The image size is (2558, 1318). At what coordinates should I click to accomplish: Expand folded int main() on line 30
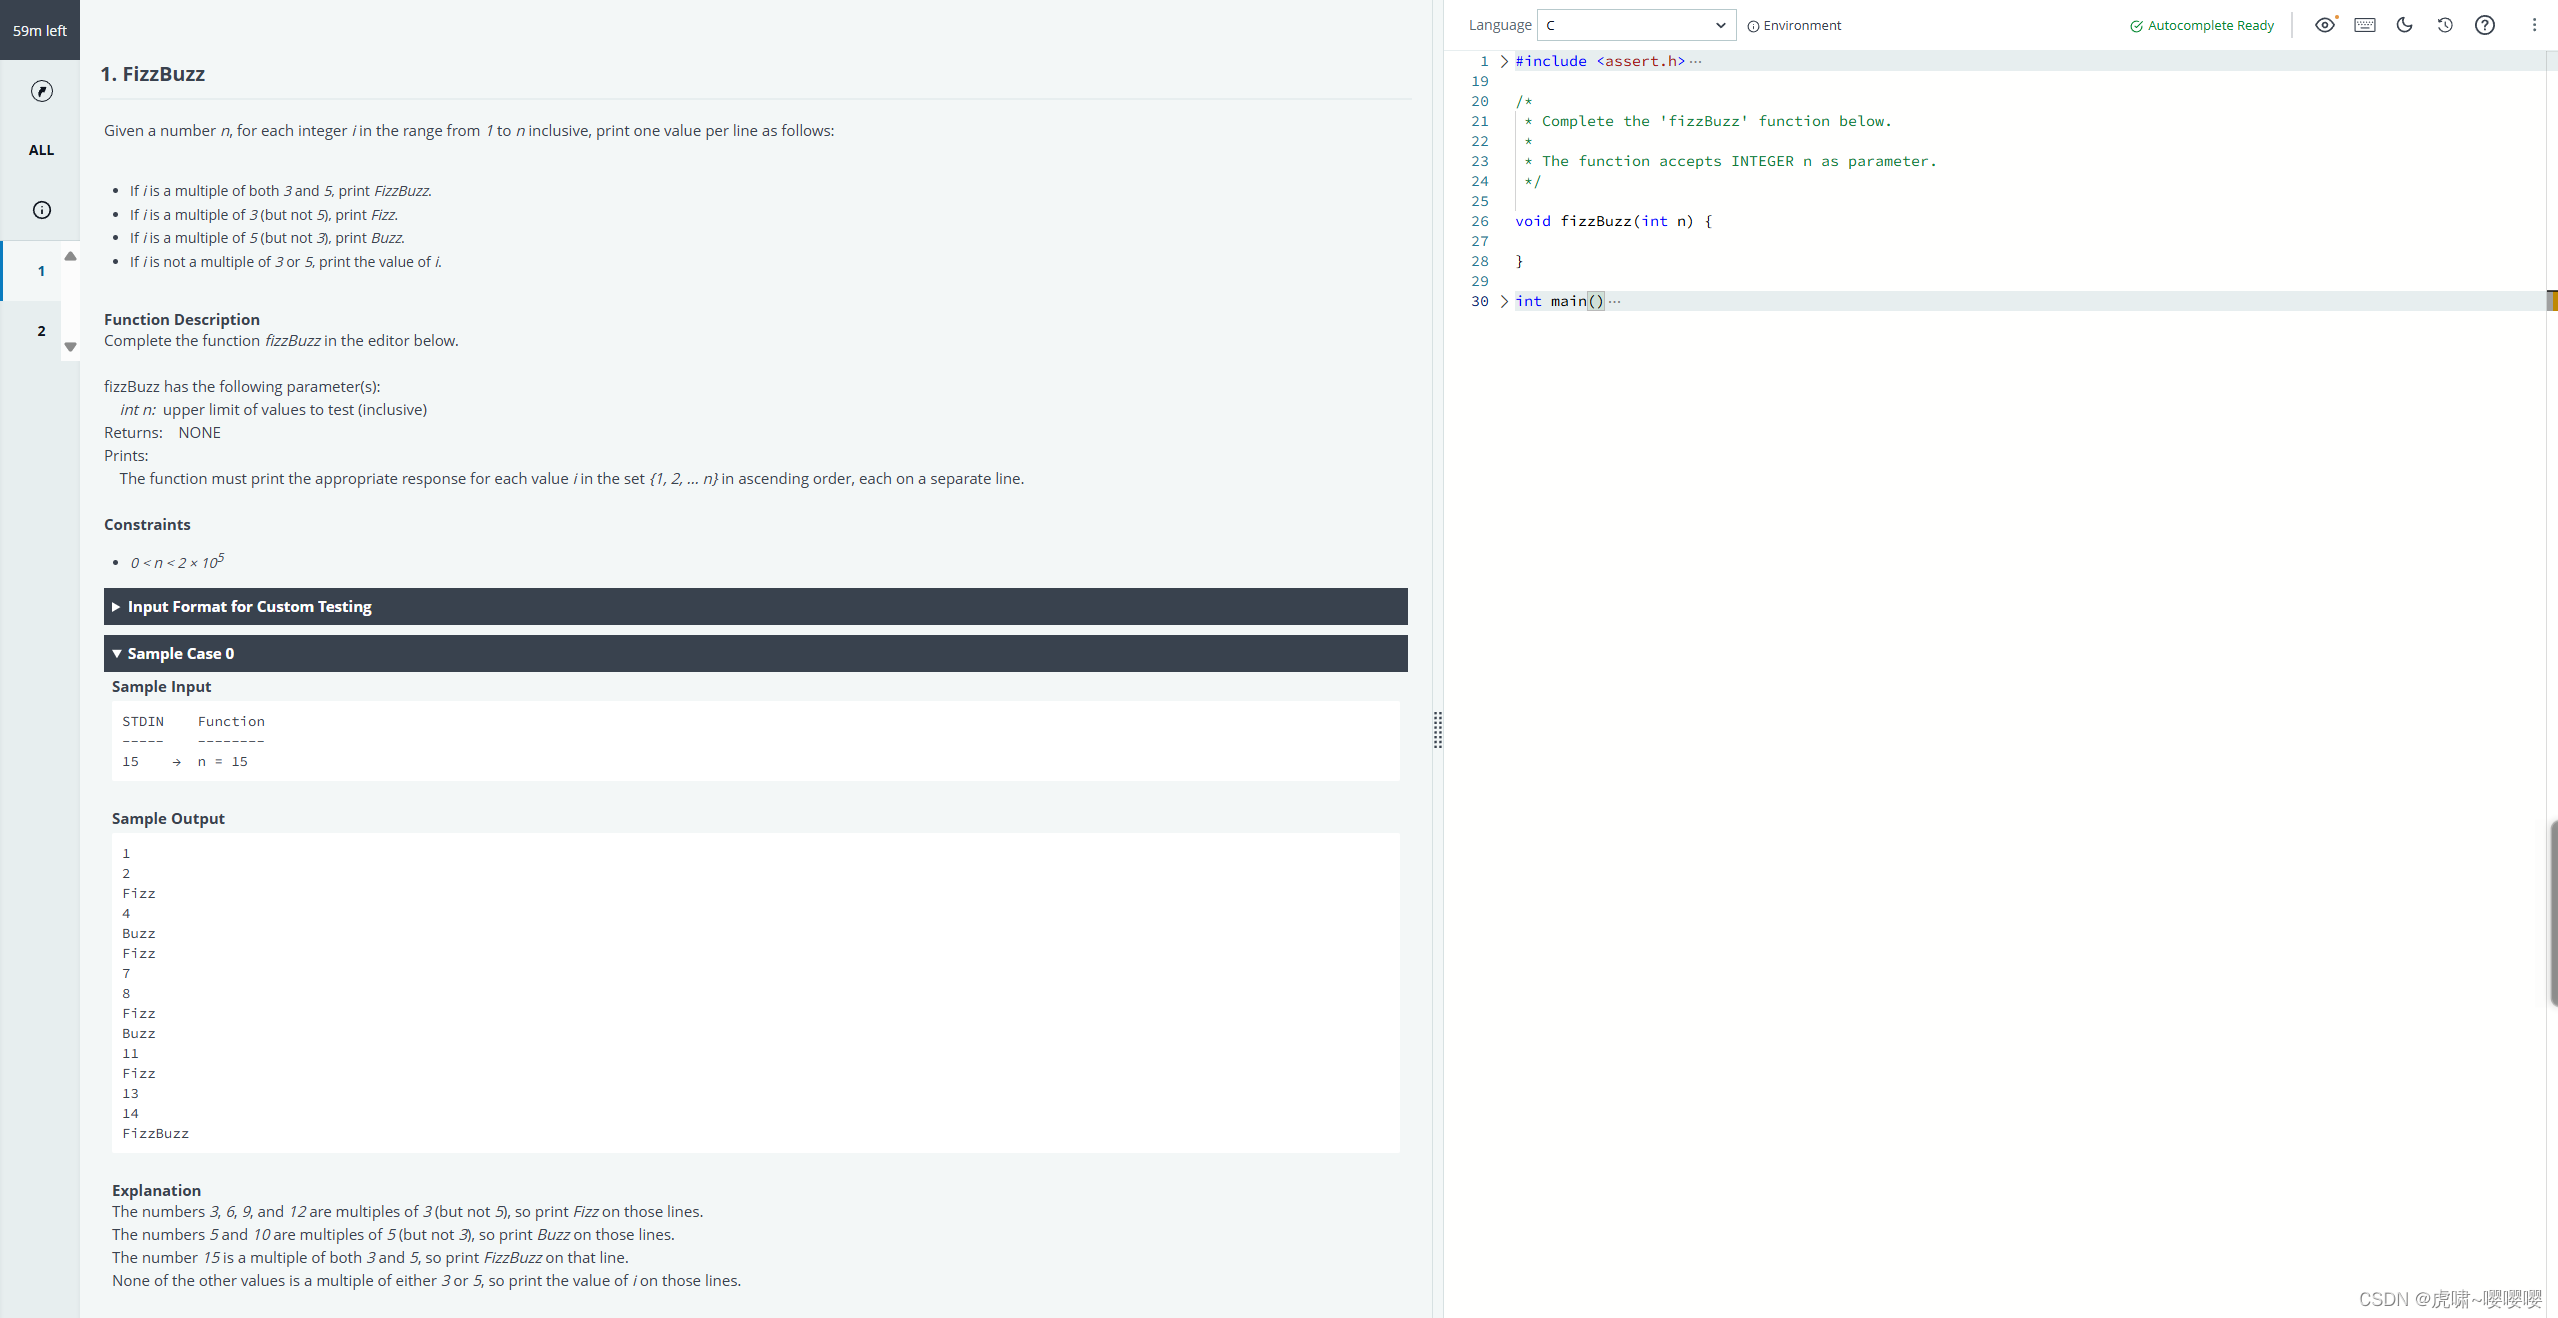(x=1504, y=301)
